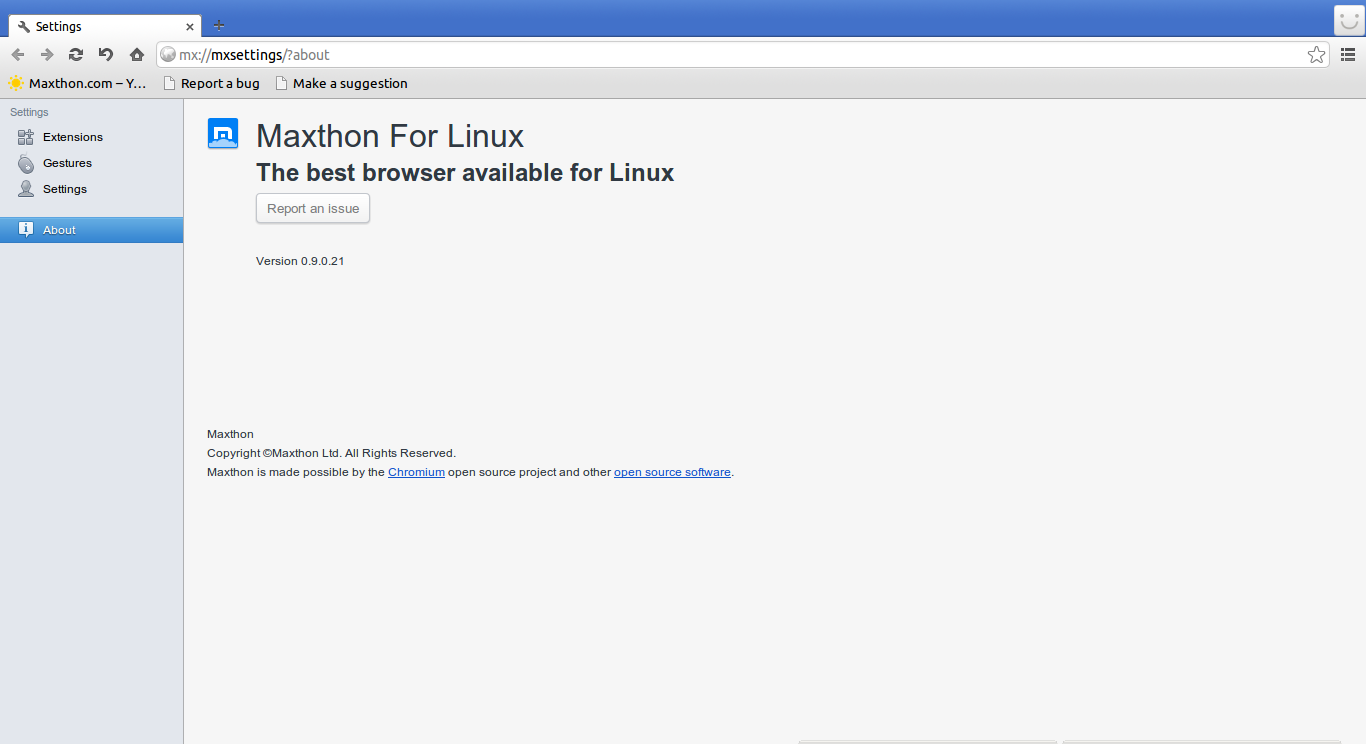
Task: Click the Maxthon logo above the title
Action: point(223,133)
